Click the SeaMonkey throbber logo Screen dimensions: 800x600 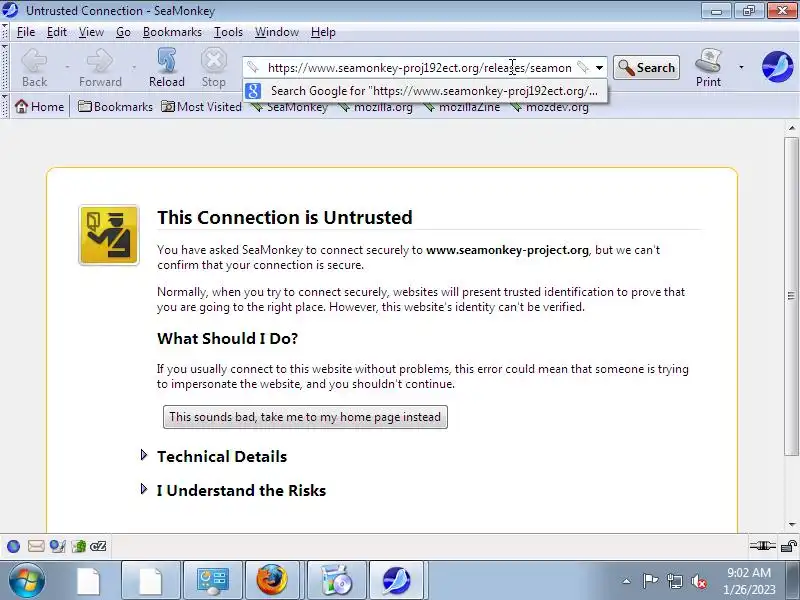pyautogui.click(x=777, y=67)
